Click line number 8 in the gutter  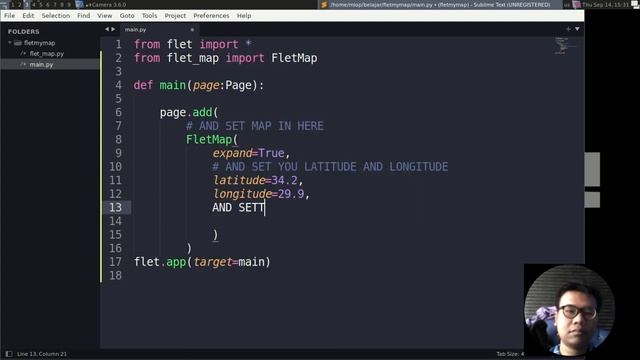point(118,139)
